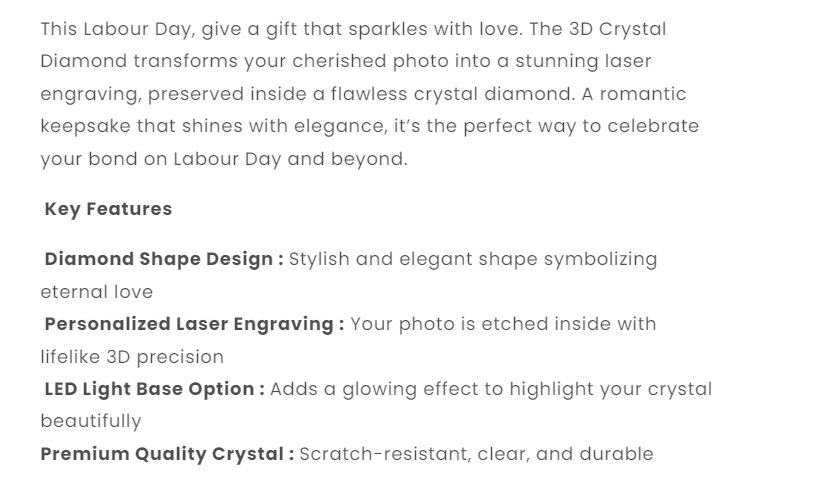Image resolution: width=822 pixels, height=484 pixels.
Task: Click the "Diamond Shape Design :" bold label
Action: tap(164, 259)
